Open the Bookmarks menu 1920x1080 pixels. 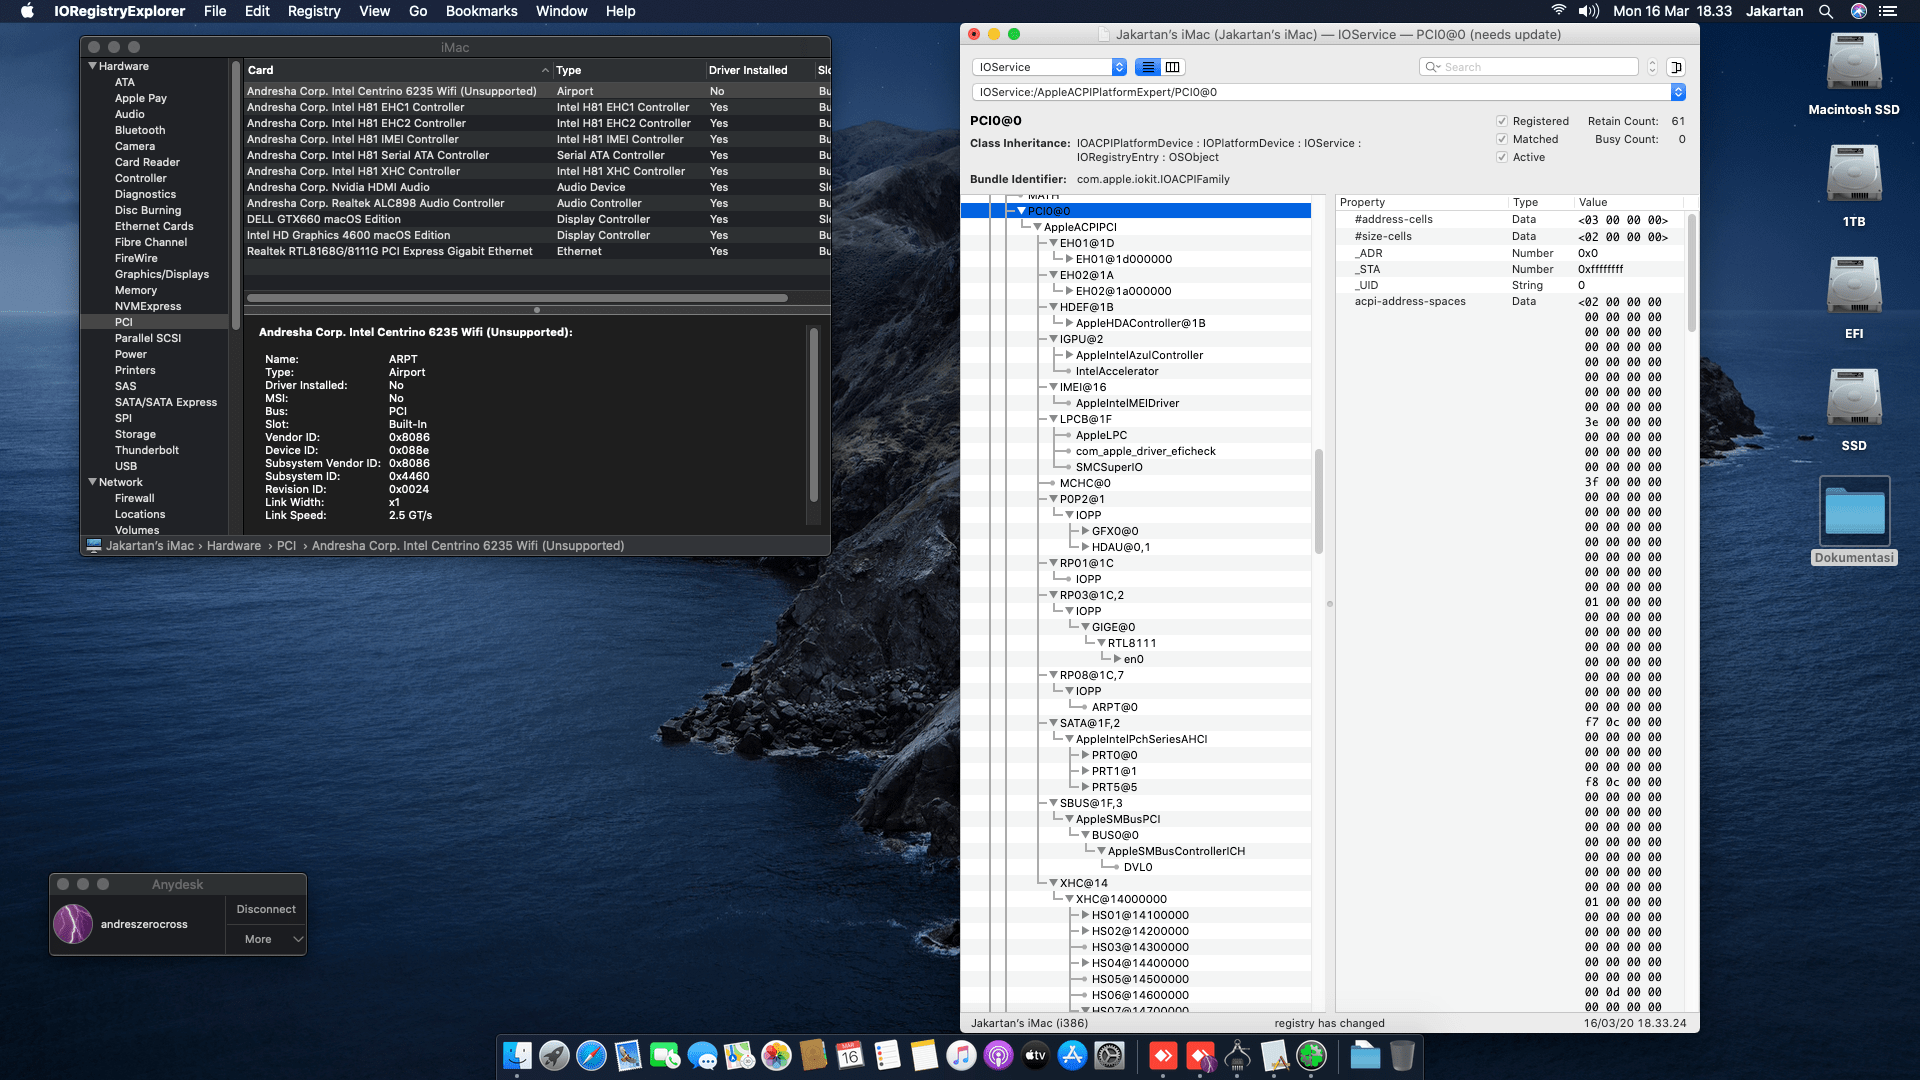[x=481, y=11]
